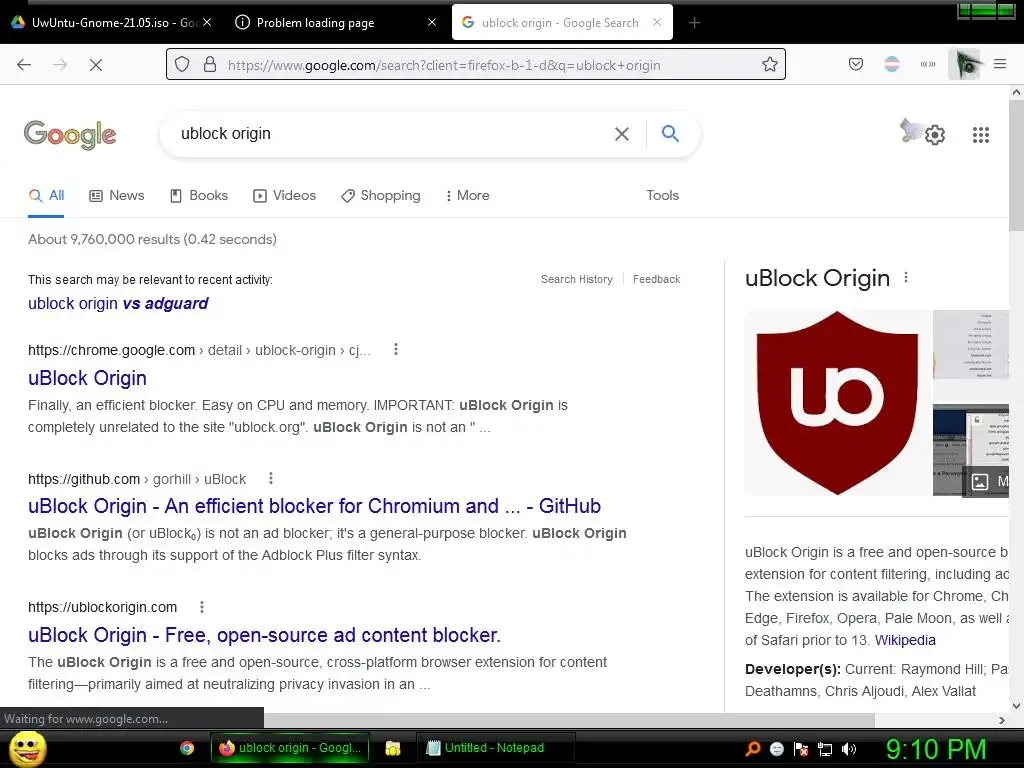Open the upper small uBlock screenshot thumbnail
Screen dimensions: 1024x768
click(970, 344)
